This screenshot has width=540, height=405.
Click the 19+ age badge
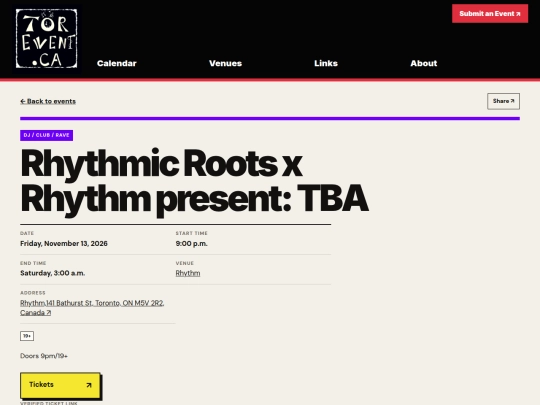click(x=27, y=336)
